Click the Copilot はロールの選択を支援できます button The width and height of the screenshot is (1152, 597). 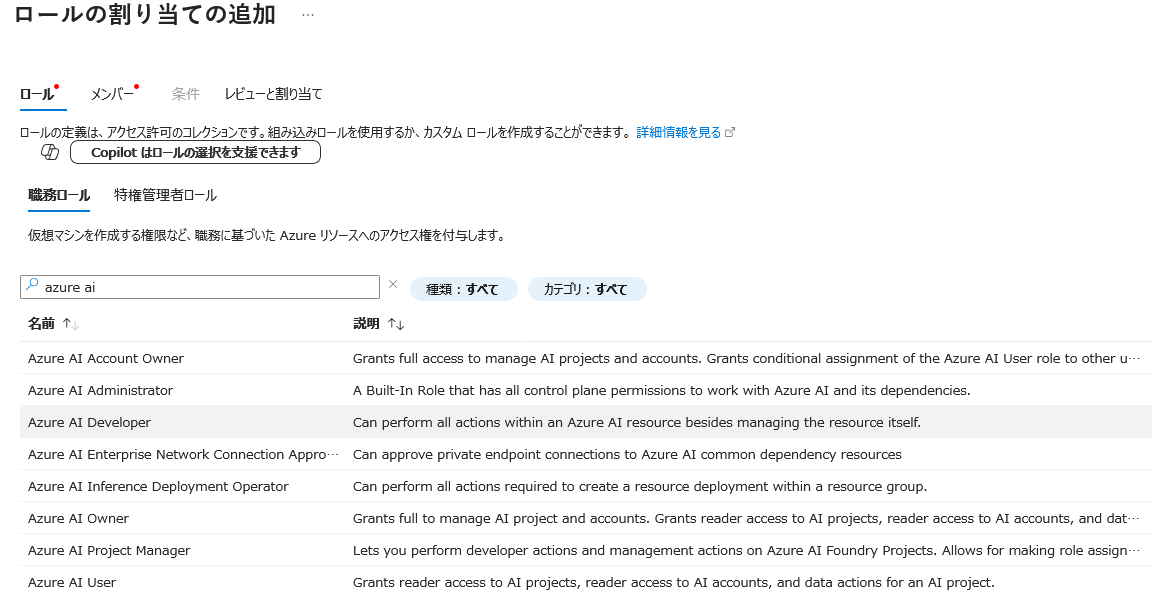pyautogui.click(x=195, y=152)
